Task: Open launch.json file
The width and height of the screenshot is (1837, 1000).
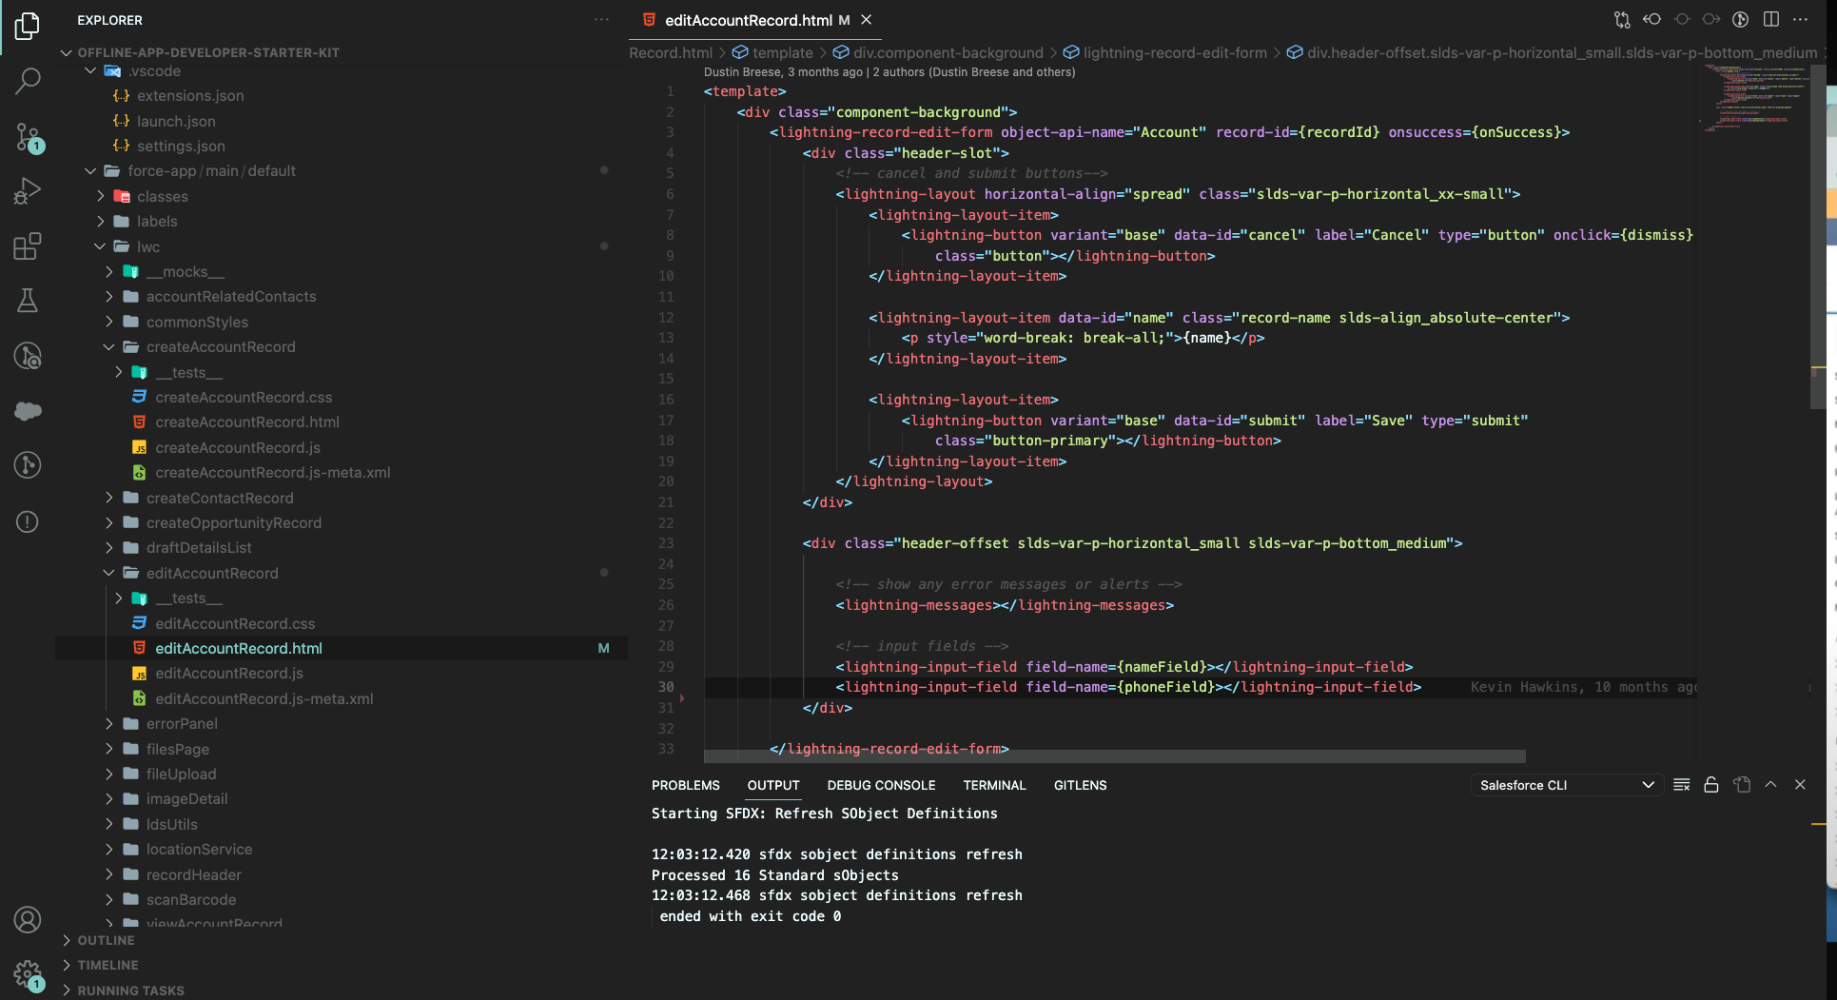Action: pos(176,121)
